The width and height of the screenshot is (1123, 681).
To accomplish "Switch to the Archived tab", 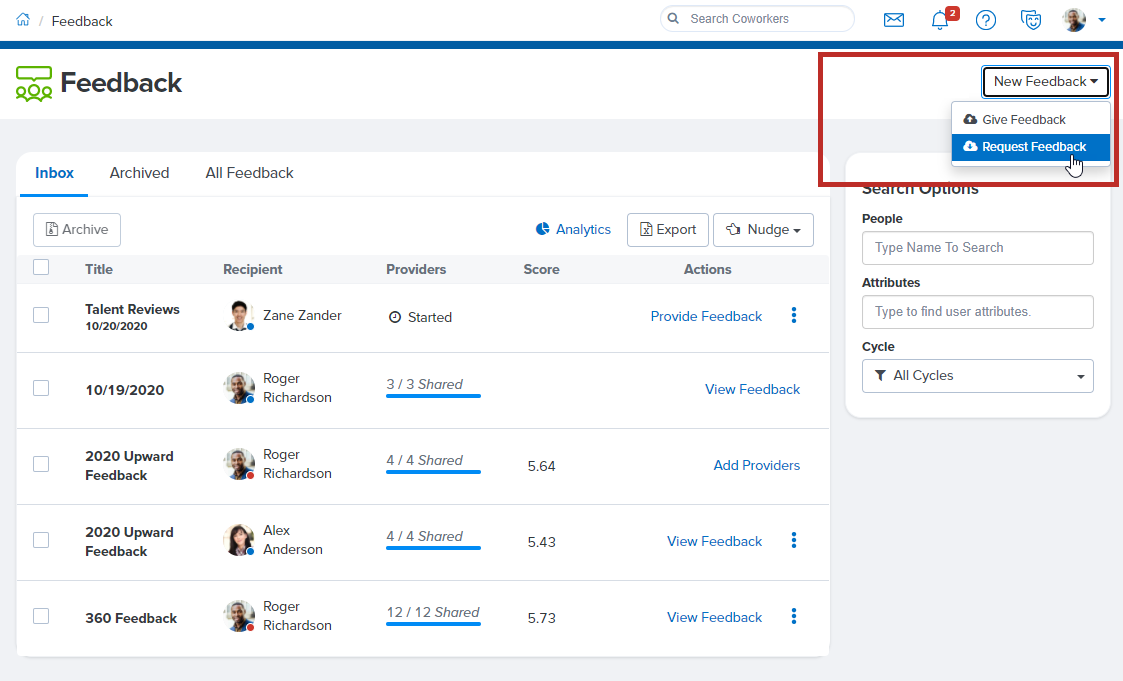I will click(139, 173).
